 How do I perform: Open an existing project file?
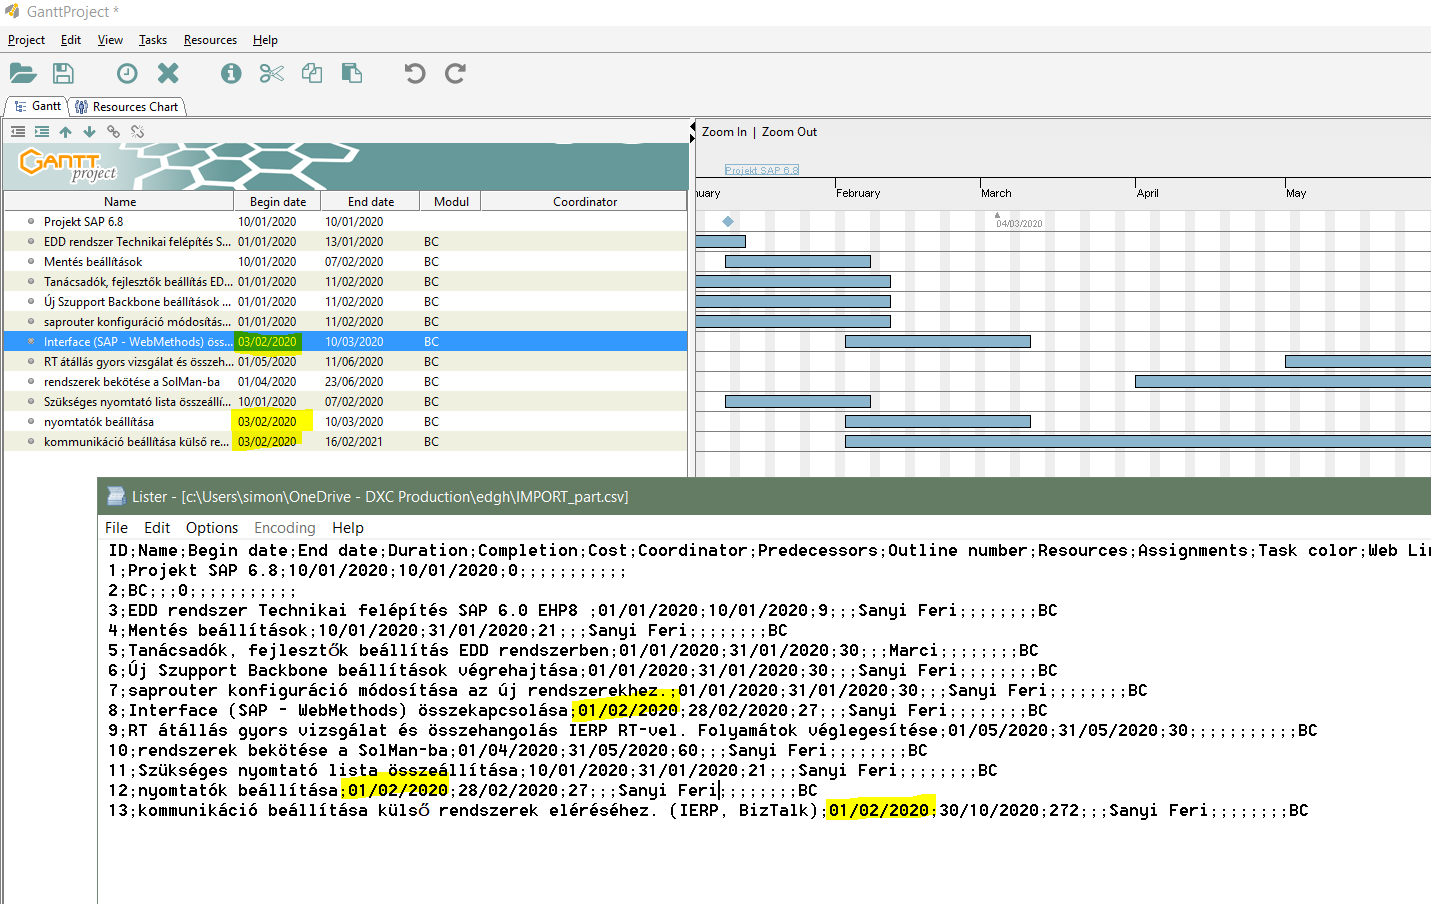[22, 73]
